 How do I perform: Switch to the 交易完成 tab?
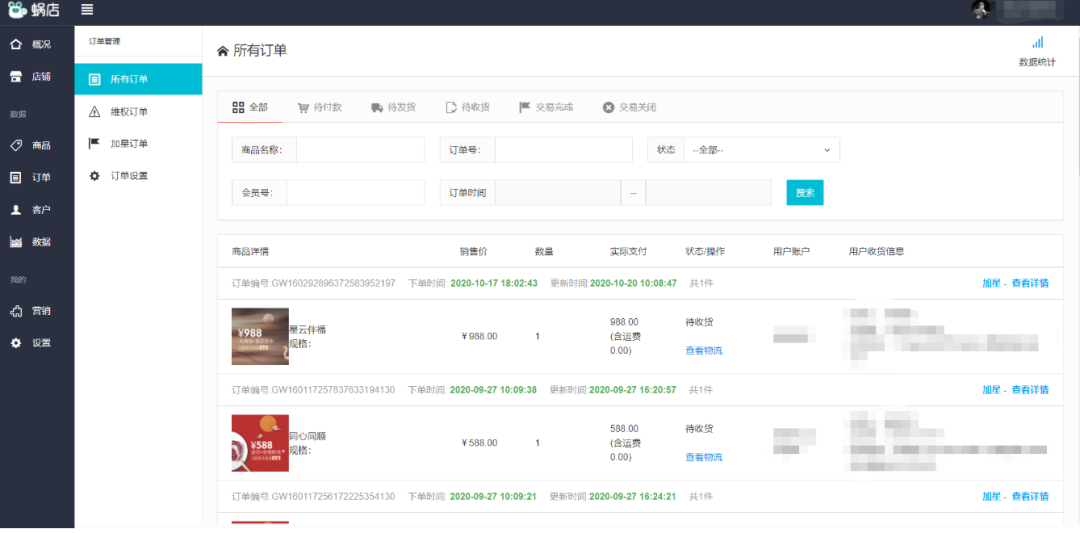(546, 107)
